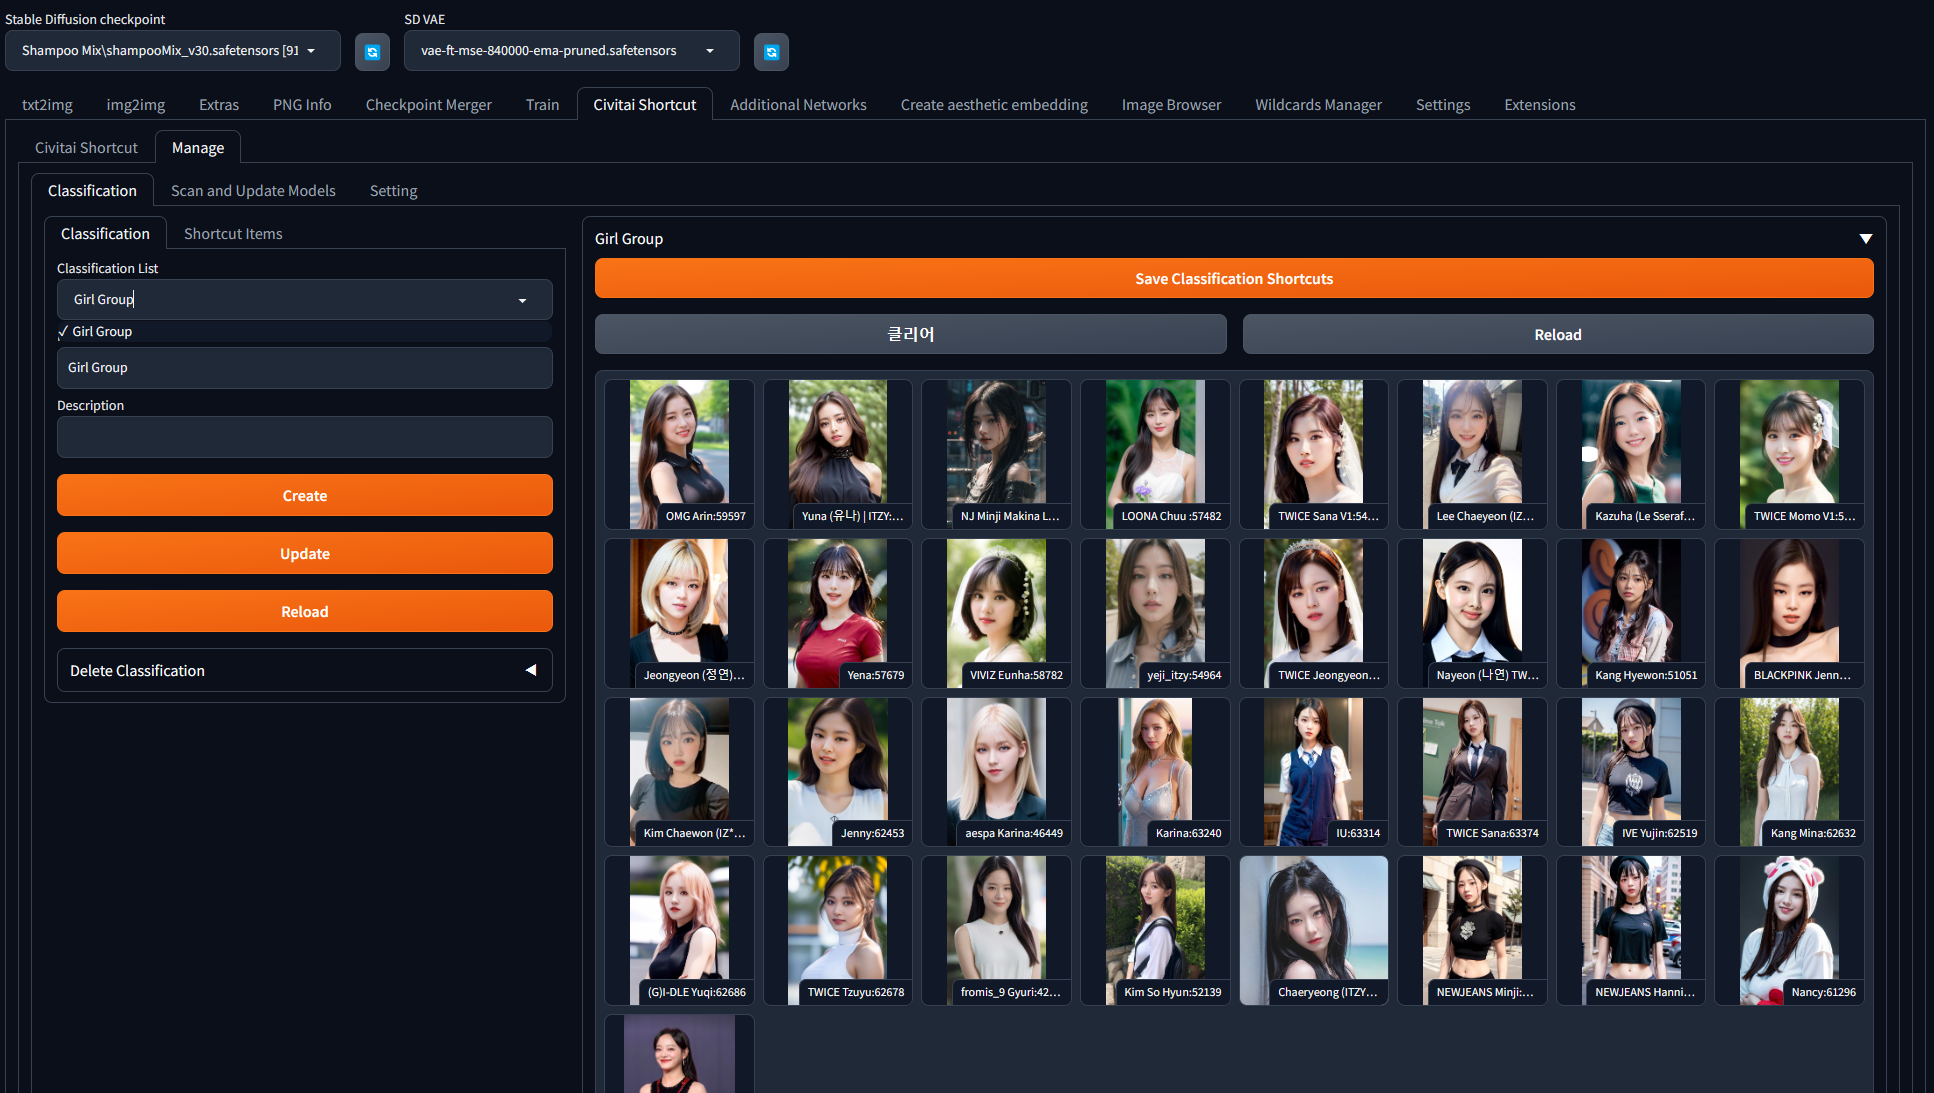Screen dimensions: 1934x1093
Task: Click the SD VAE refresh icon
Action: click(771, 51)
